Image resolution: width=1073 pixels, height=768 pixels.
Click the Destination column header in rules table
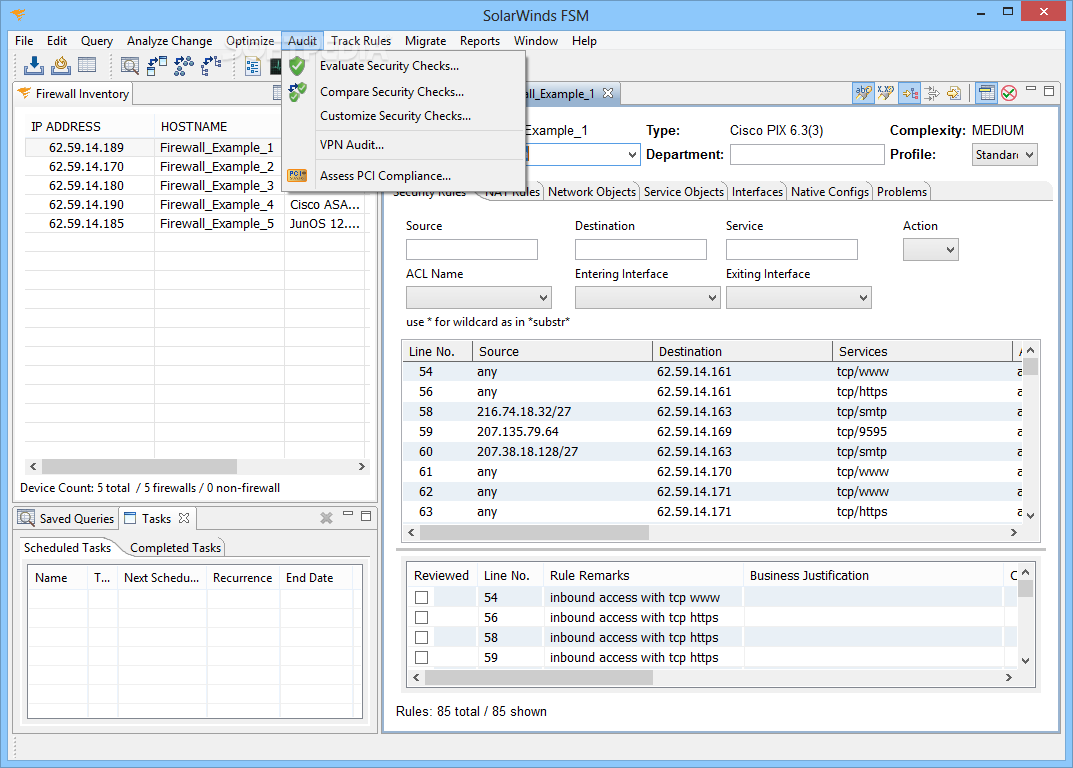742,351
